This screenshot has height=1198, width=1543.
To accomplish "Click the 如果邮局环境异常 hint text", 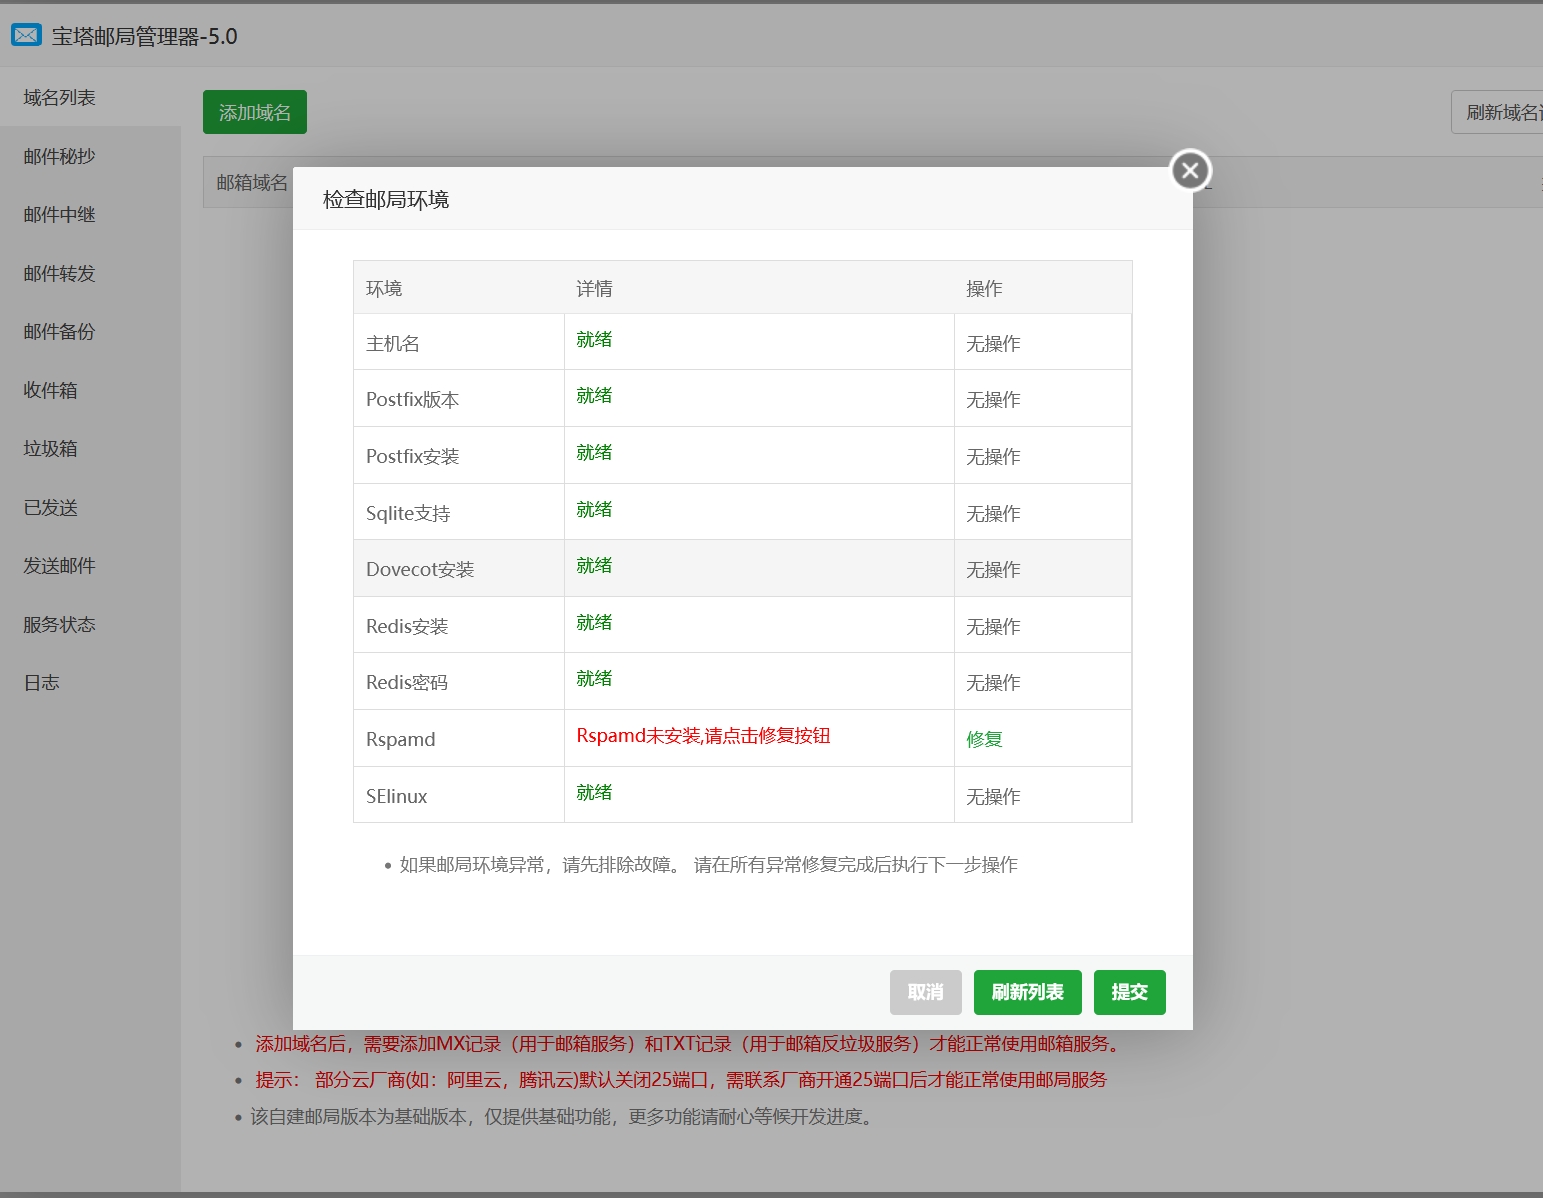I will (708, 864).
